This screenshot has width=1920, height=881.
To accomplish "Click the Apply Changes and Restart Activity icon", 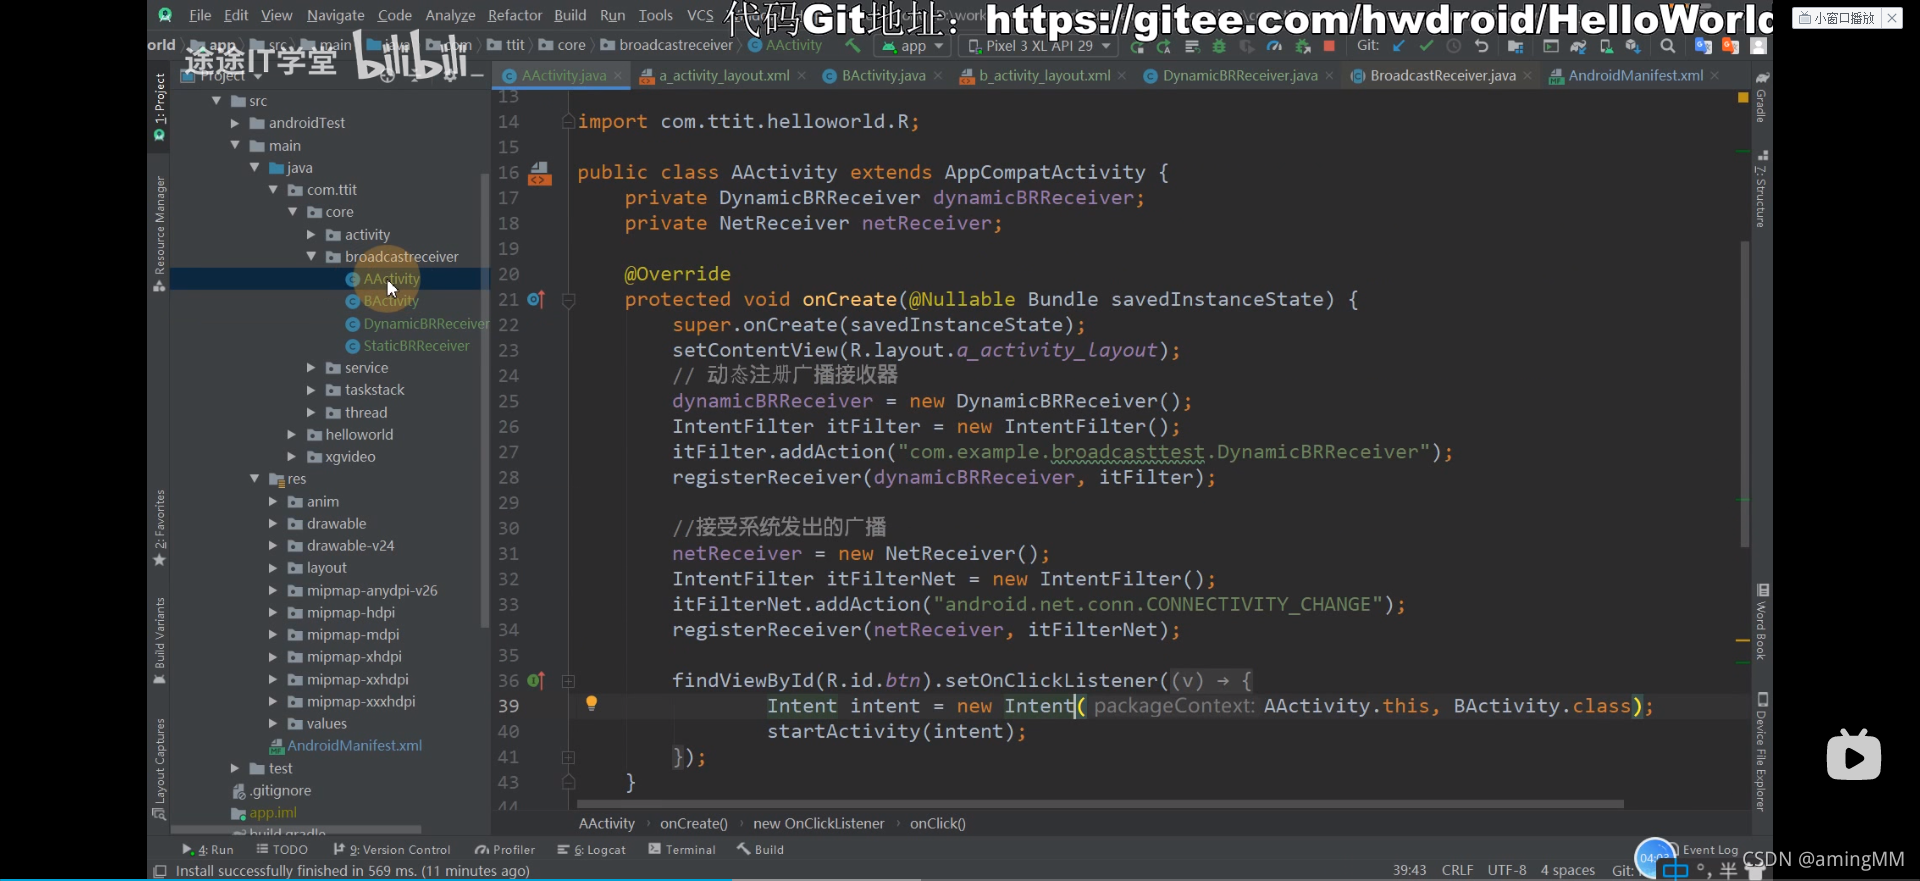I will coord(1163,46).
